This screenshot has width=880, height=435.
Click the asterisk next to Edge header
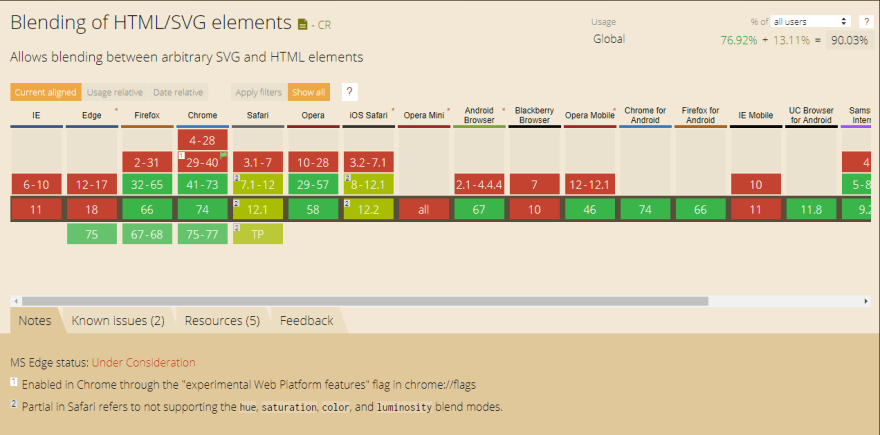point(116,110)
